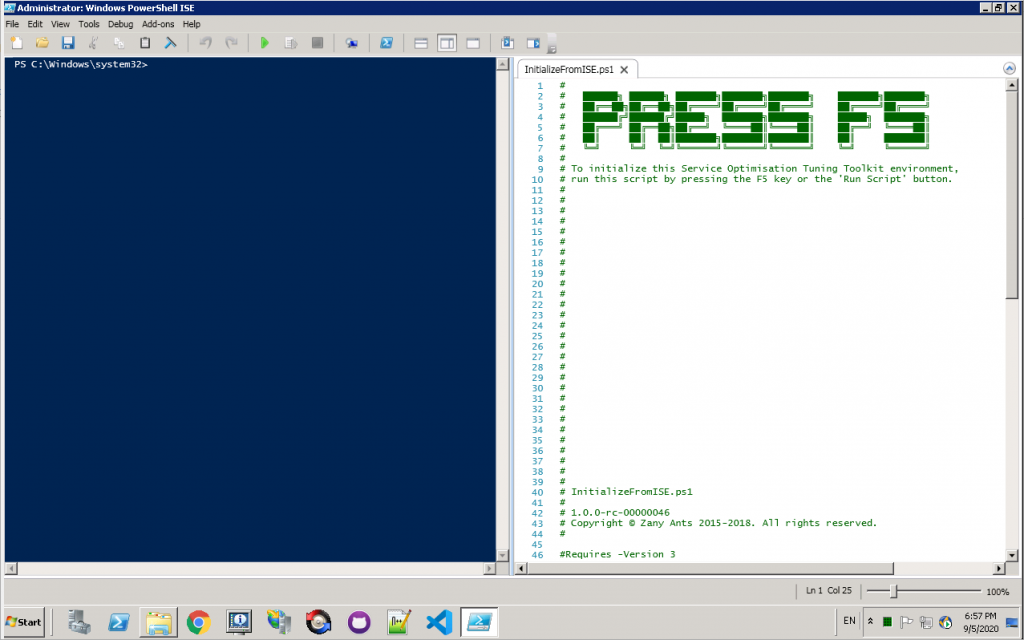
Task: Show hidden system tray icons
Action: (870, 622)
